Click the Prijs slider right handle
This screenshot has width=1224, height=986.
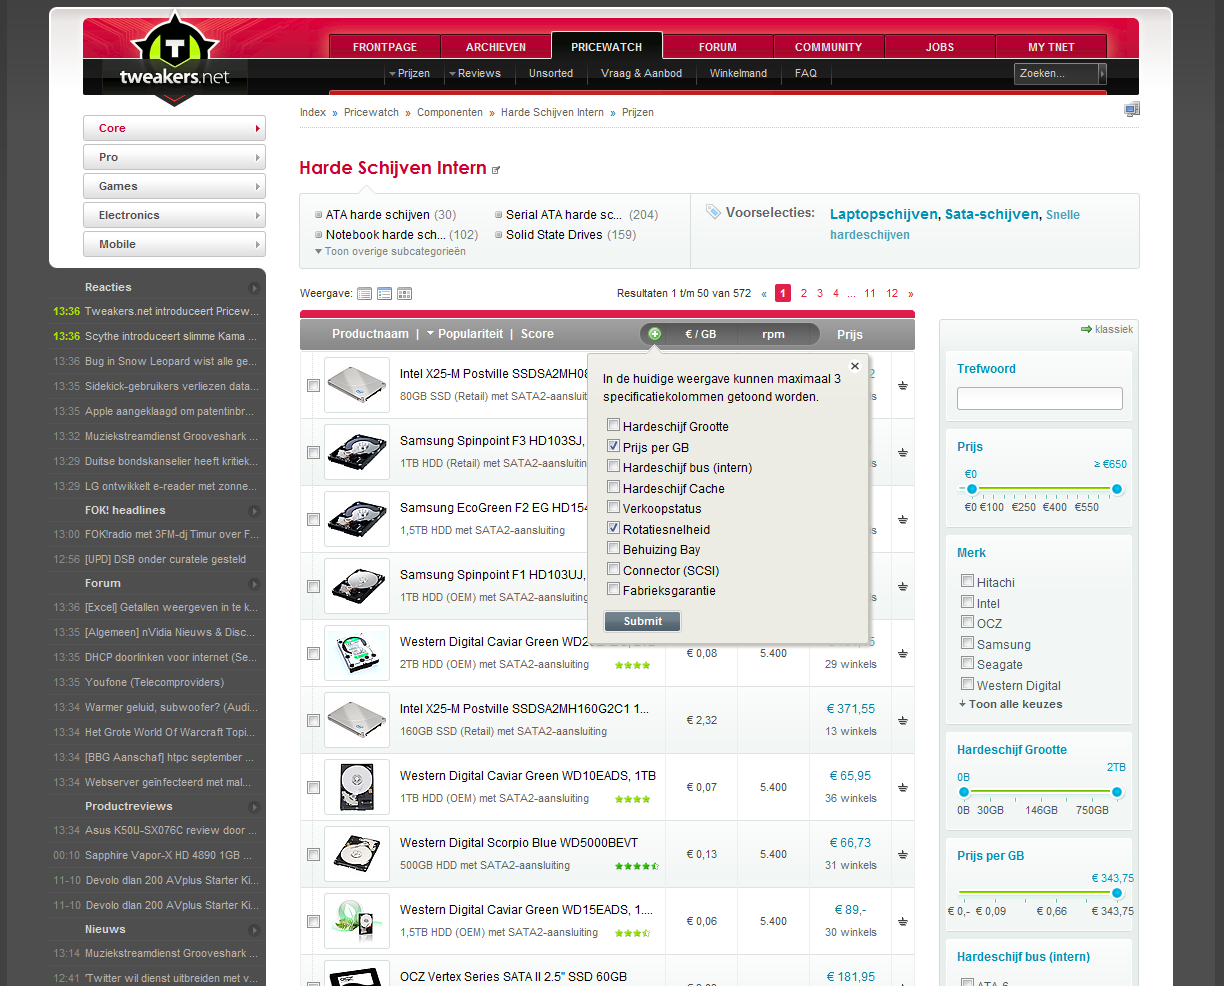click(1117, 489)
